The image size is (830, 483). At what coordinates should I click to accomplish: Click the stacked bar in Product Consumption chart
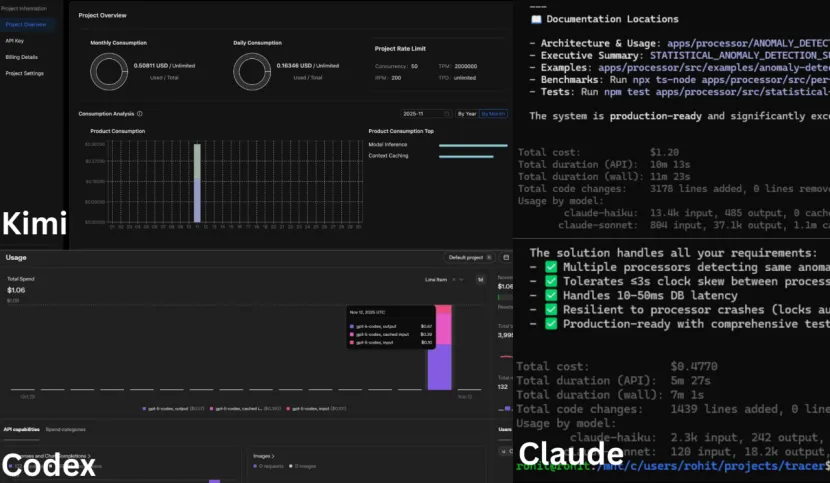197,184
